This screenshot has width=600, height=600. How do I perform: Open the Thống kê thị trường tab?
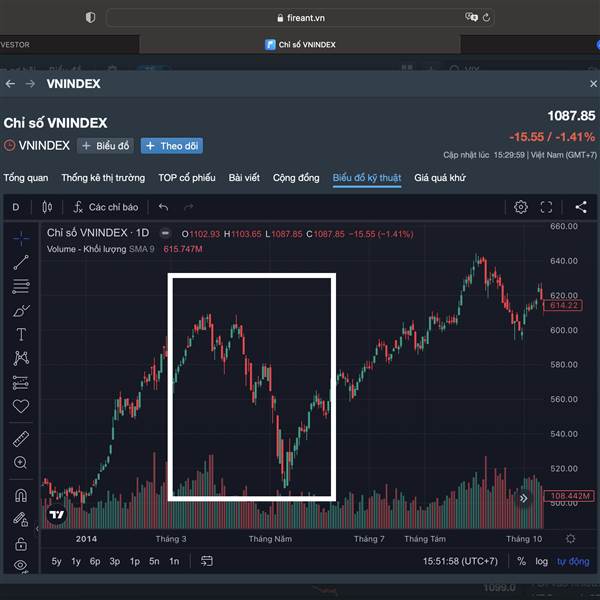tap(103, 178)
